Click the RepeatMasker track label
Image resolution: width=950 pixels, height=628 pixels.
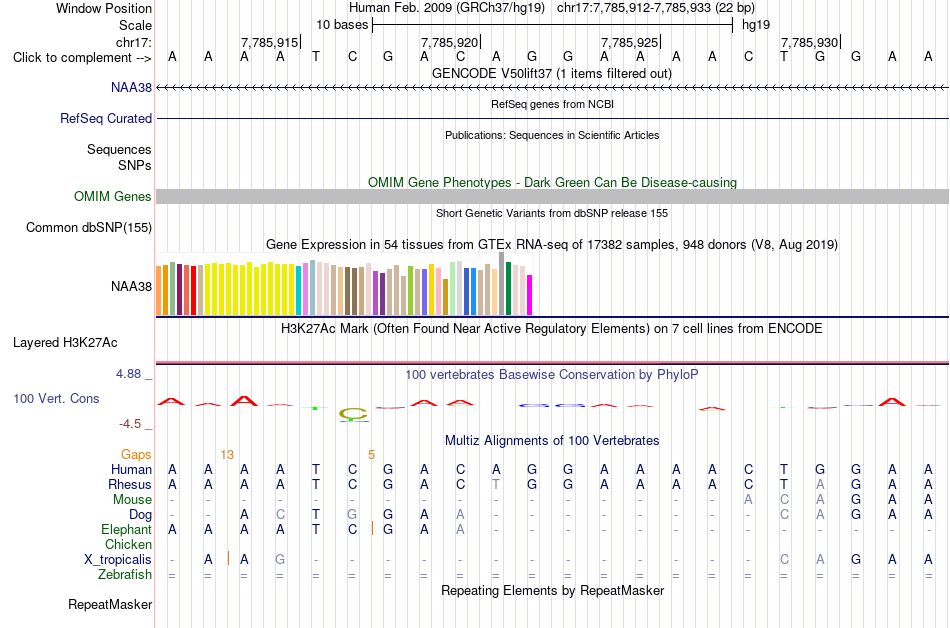pos(110,604)
